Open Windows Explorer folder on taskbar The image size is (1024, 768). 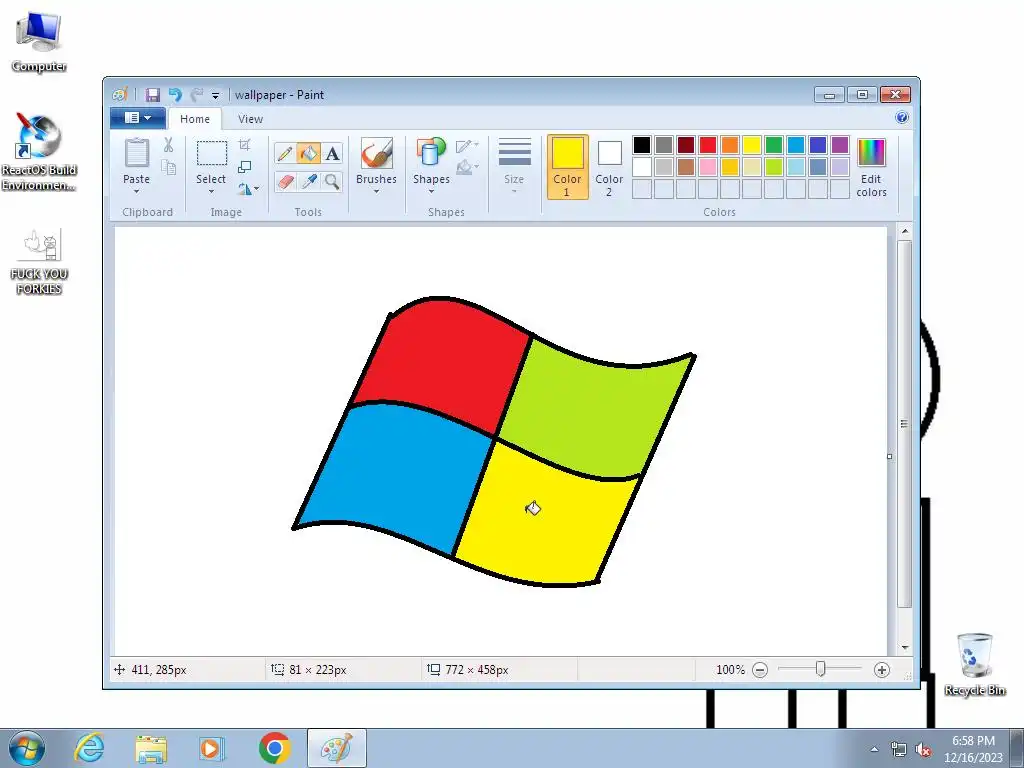point(151,748)
